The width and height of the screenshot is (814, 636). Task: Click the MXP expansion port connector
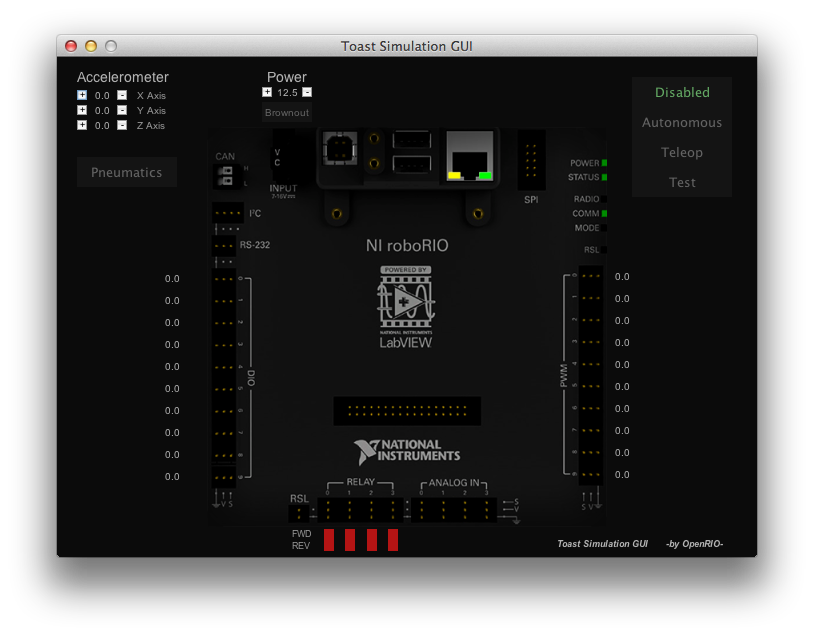(x=407, y=411)
